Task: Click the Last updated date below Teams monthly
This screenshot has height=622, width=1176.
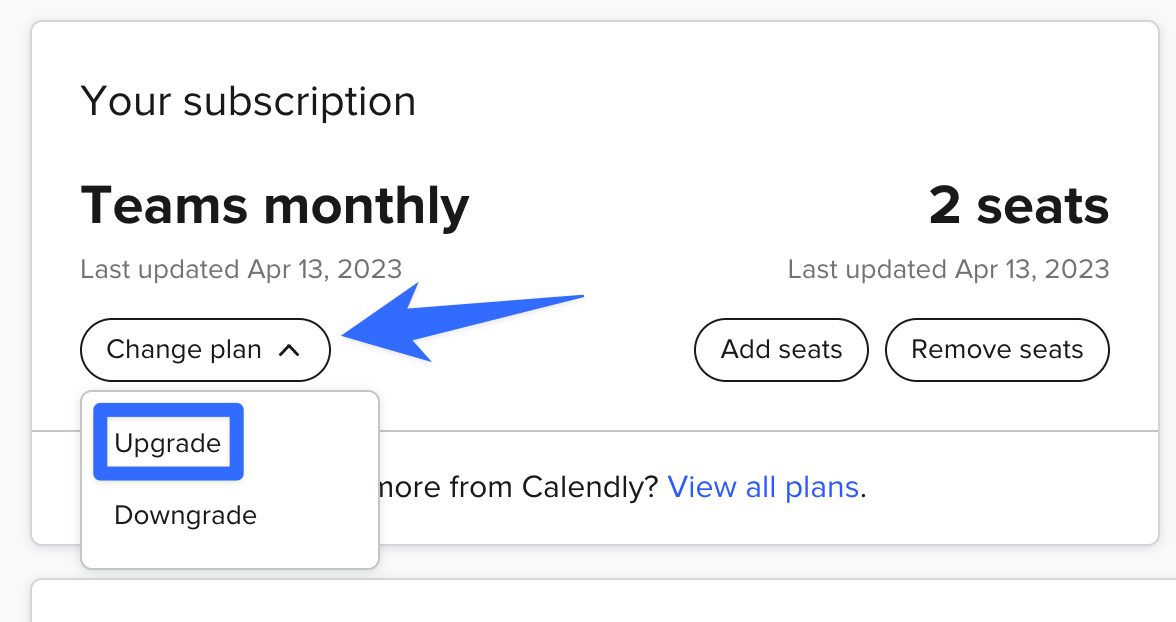Action: point(241,269)
